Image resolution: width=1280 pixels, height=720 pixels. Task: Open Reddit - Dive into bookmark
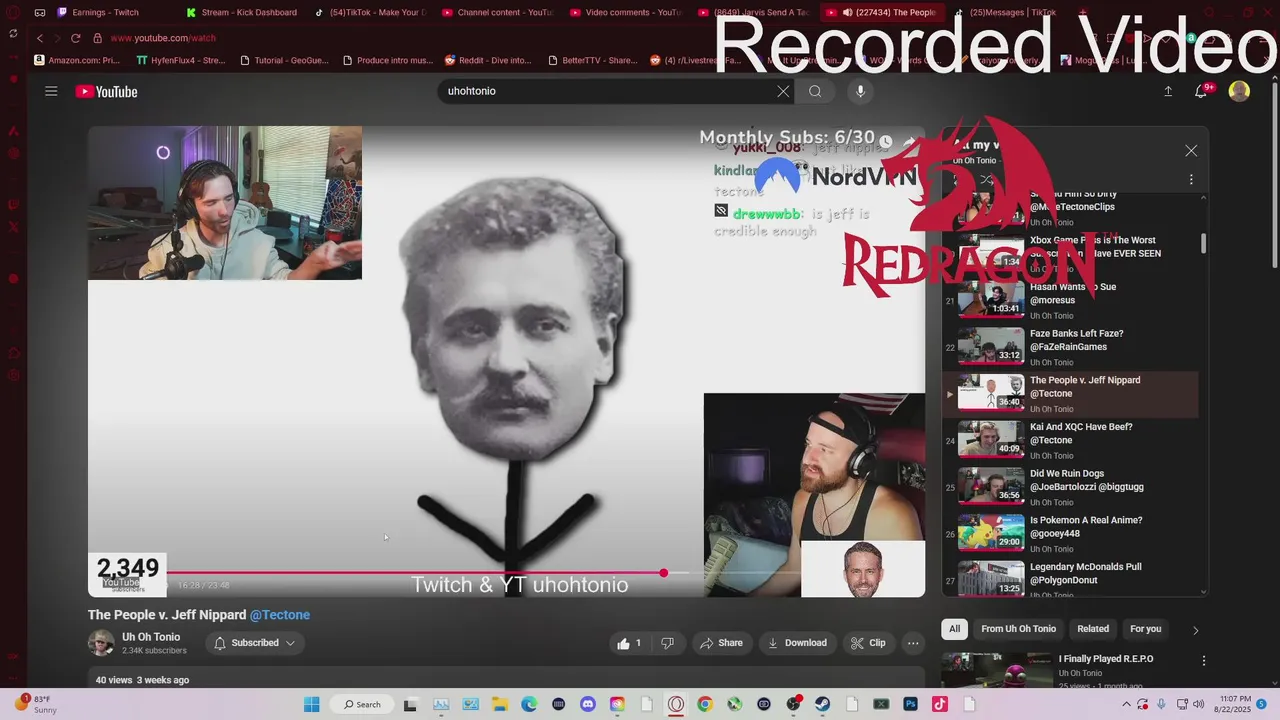click(x=489, y=60)
